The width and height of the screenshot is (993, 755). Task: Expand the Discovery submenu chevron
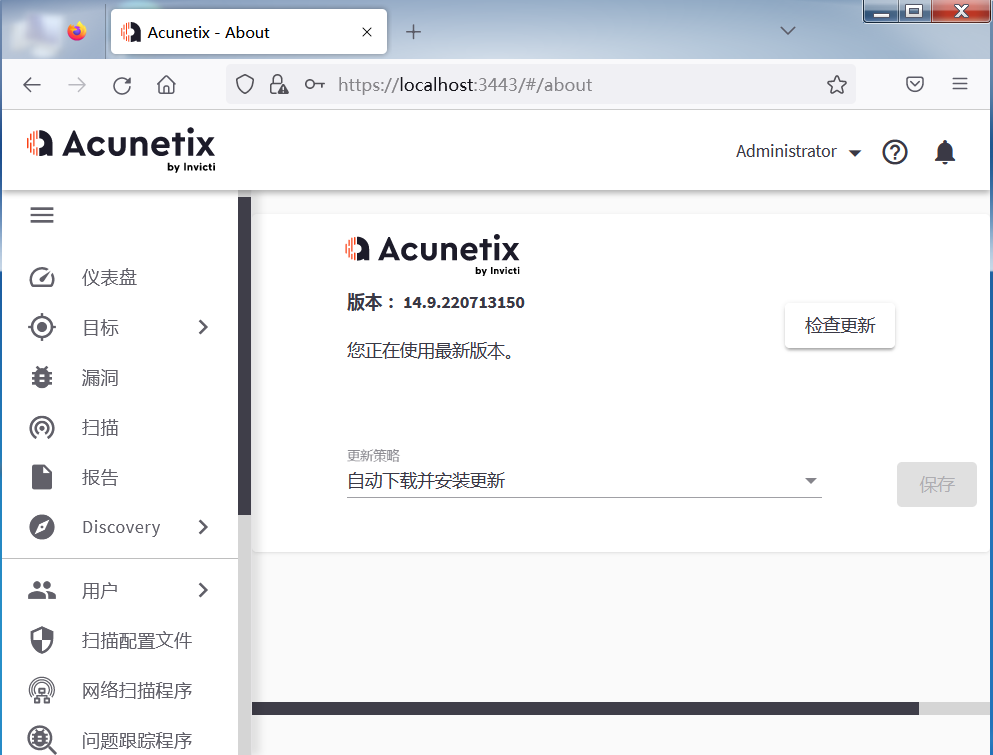[203, 527]
